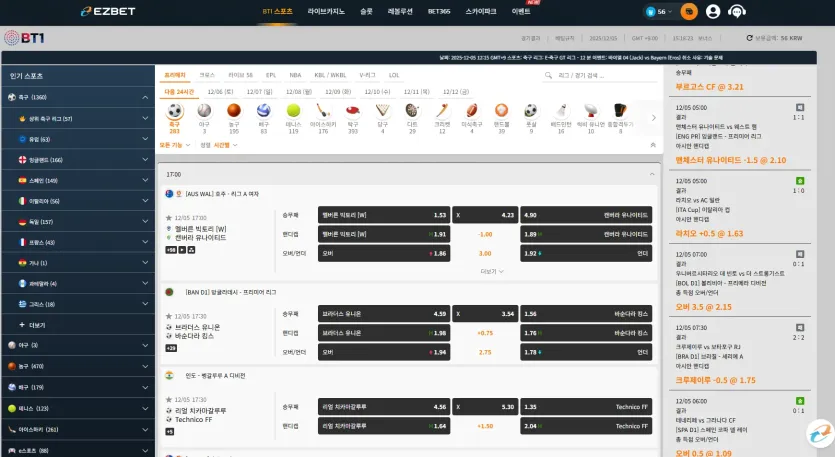Favorite the 12/05 17:30 Brothers Union match star

coord(169,316)
